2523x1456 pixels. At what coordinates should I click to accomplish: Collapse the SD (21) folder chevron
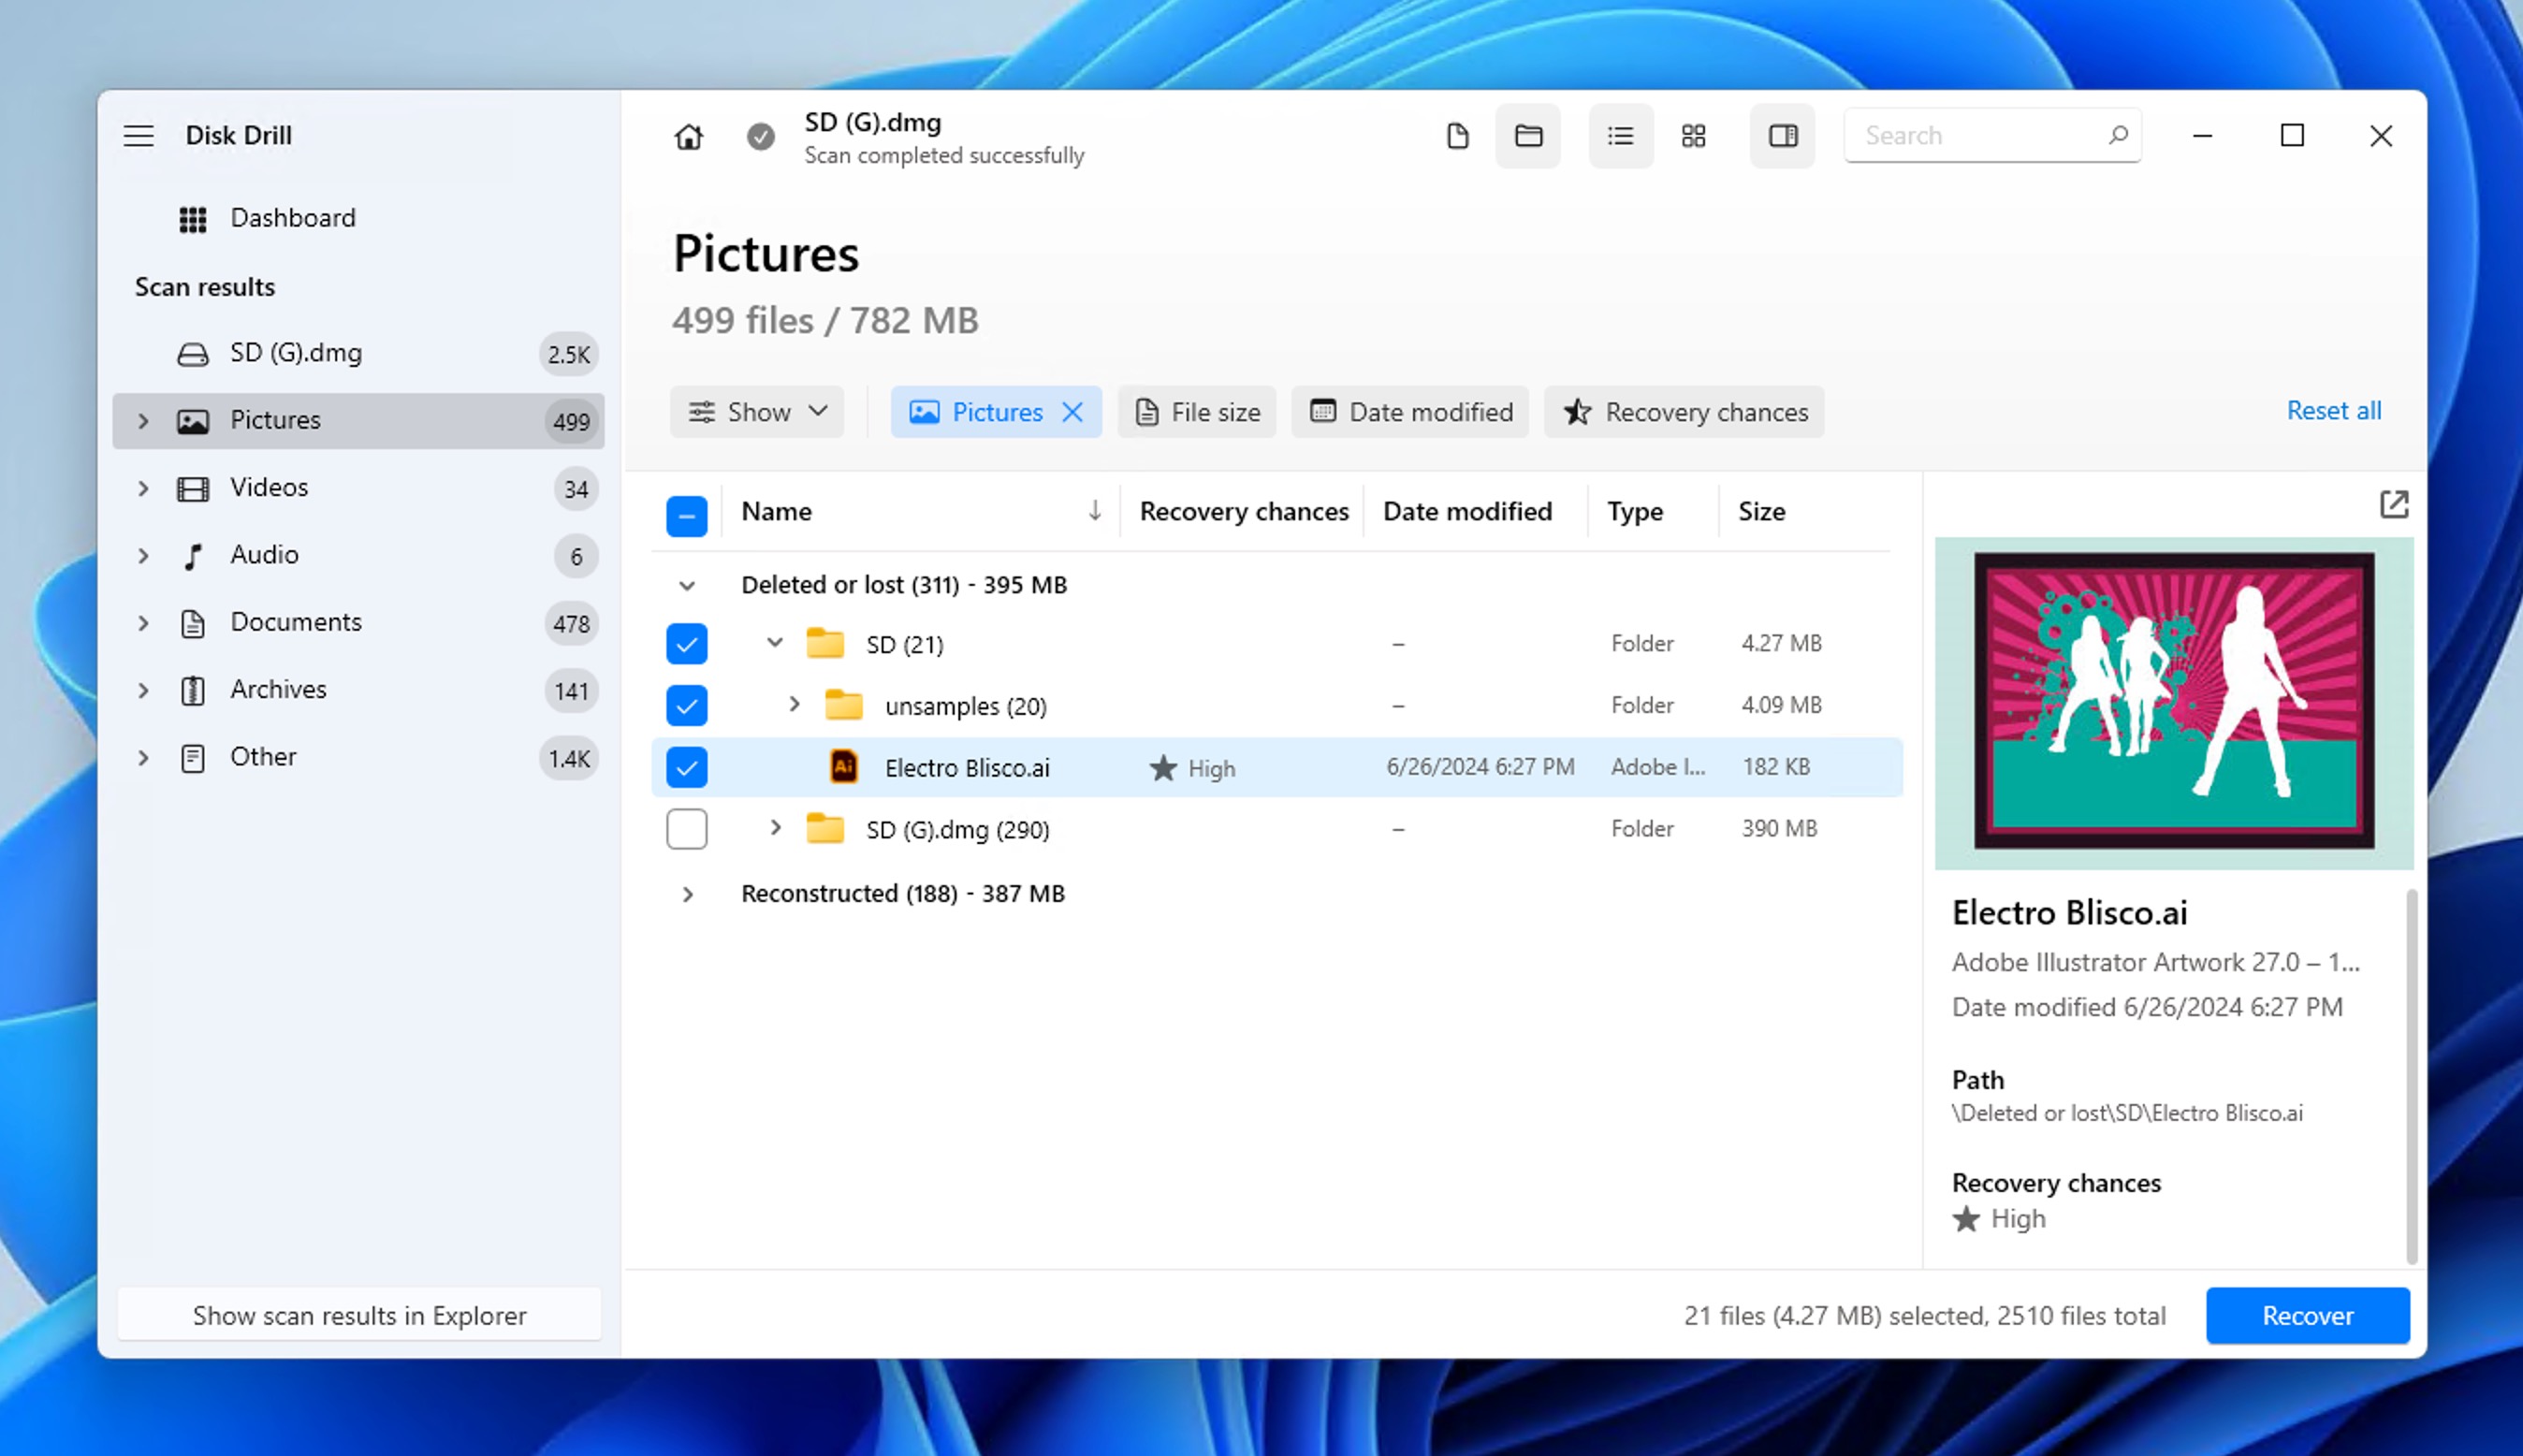[775, 642]
